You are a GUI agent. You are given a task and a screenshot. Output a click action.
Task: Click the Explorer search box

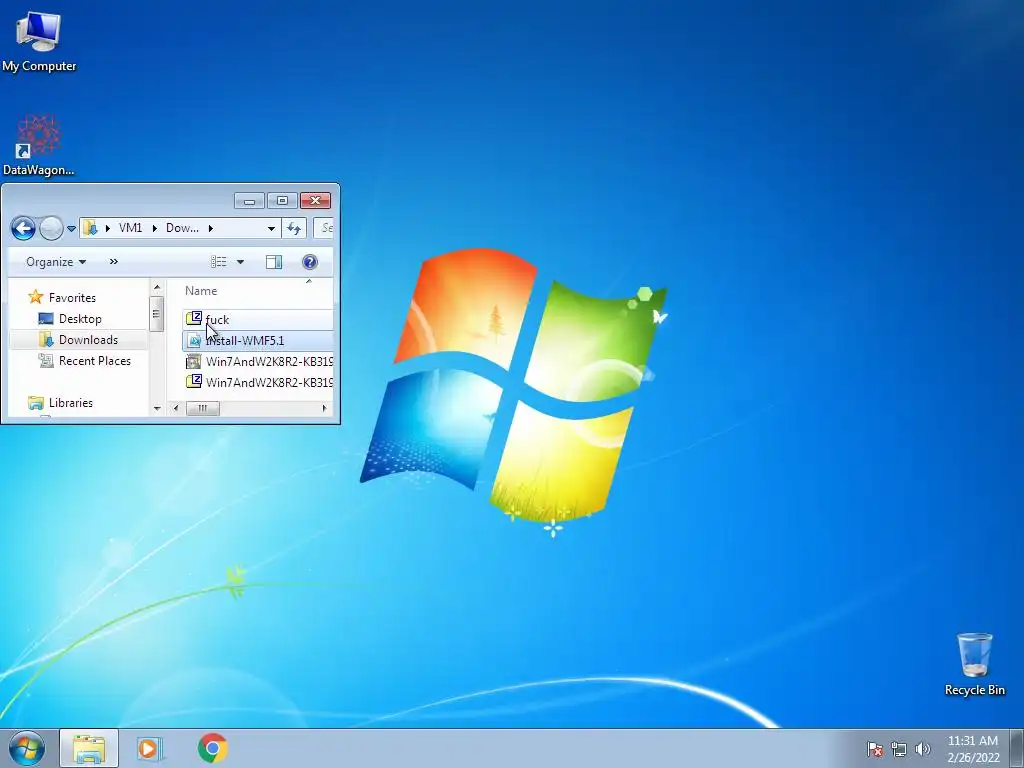[324, 228]
